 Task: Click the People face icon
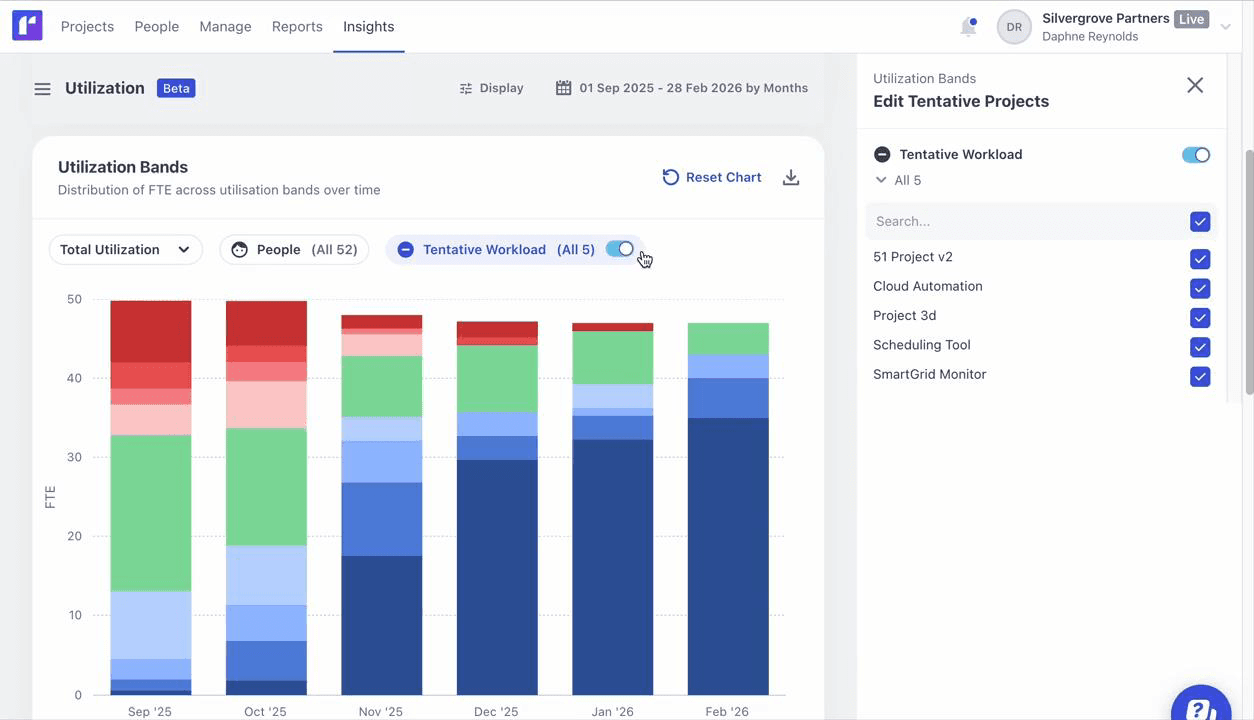pos(239,250)
